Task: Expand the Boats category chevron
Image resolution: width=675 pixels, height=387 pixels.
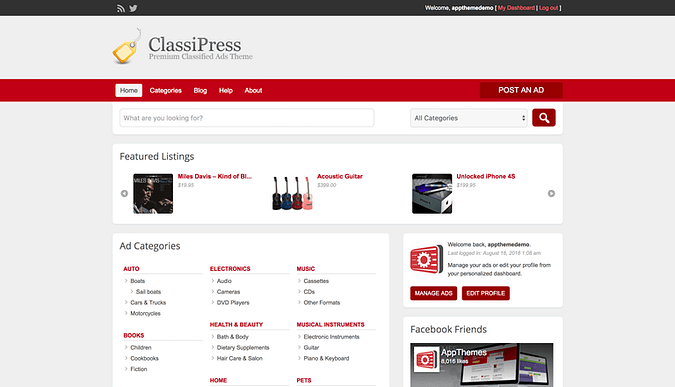Action: (x=126, y=281)
